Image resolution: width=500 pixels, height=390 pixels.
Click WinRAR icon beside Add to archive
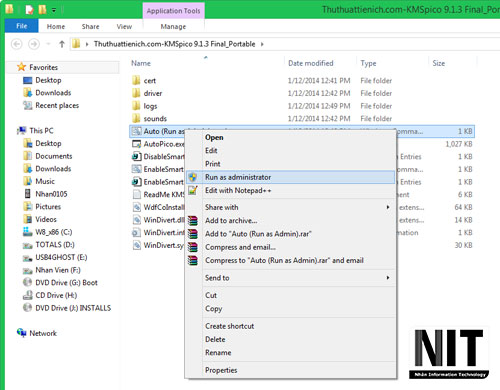coord(193,220)
